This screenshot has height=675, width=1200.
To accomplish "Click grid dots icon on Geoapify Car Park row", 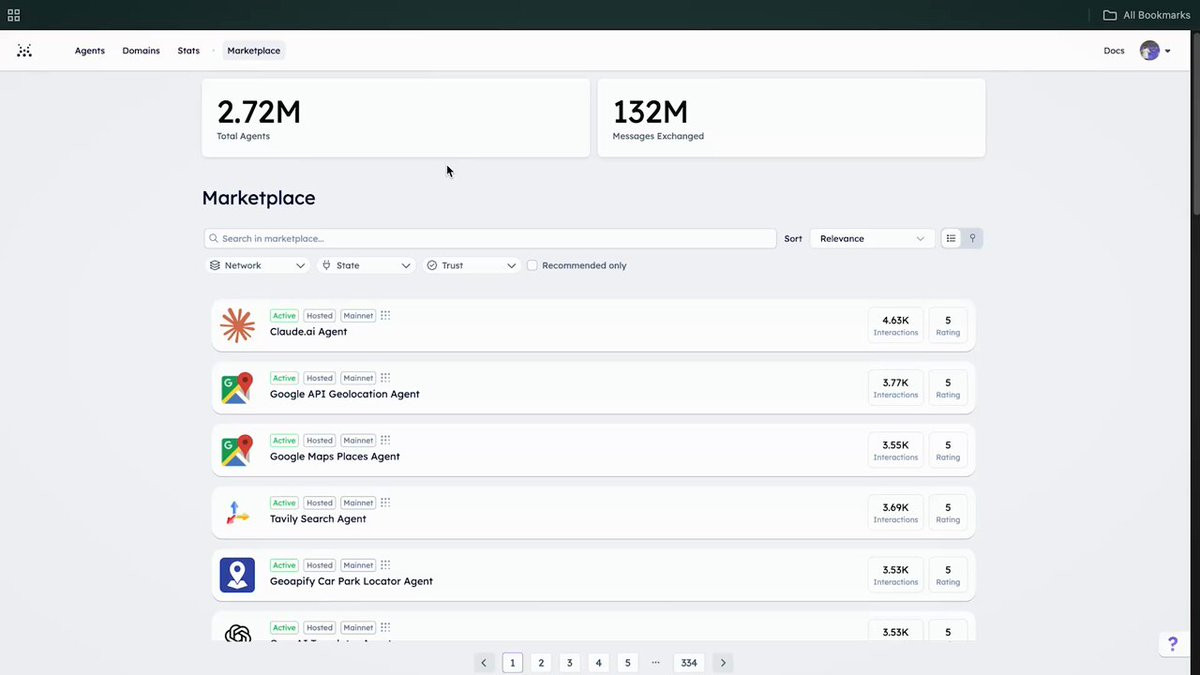I will coord(385,565).
